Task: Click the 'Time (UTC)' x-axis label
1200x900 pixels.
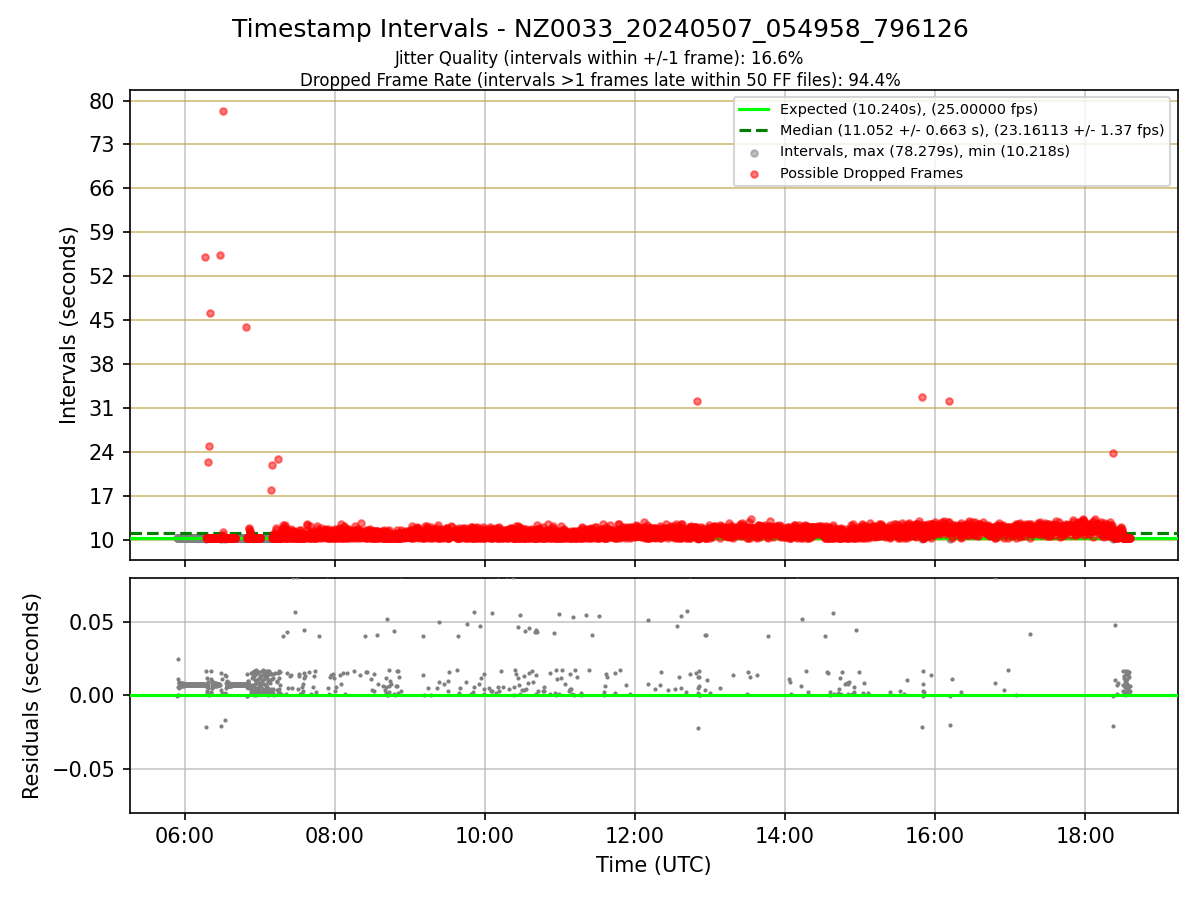Action: tap(654, 865)
